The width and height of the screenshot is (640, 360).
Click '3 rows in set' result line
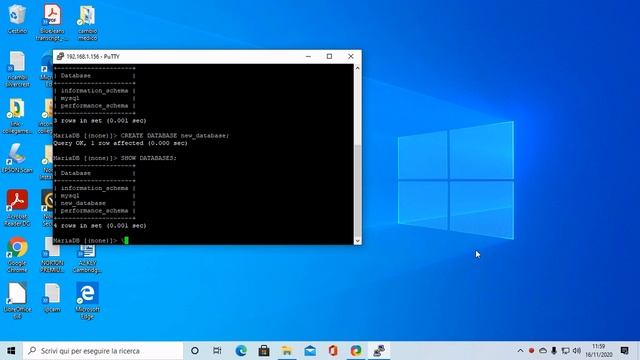pos(100,121)
